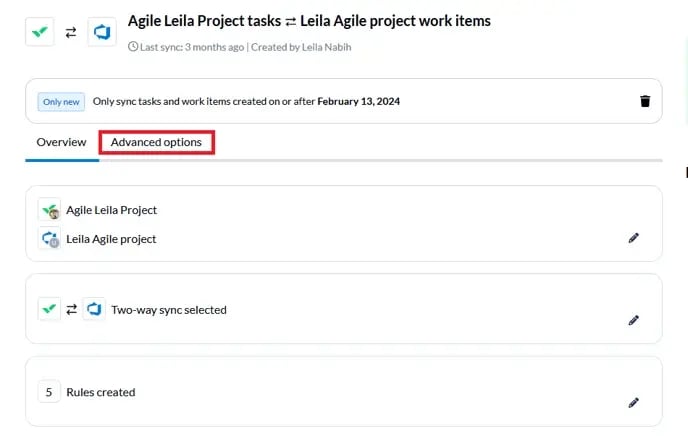The image size is (688, 436).
Task: Click the Leila Agile project Azure icon
Action: click(x=50, y=239)
